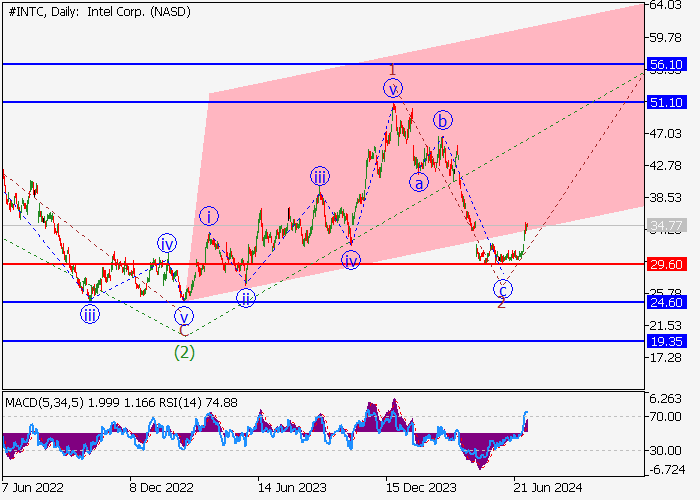Select the 30.00 RSI level value

click(666, 450)
